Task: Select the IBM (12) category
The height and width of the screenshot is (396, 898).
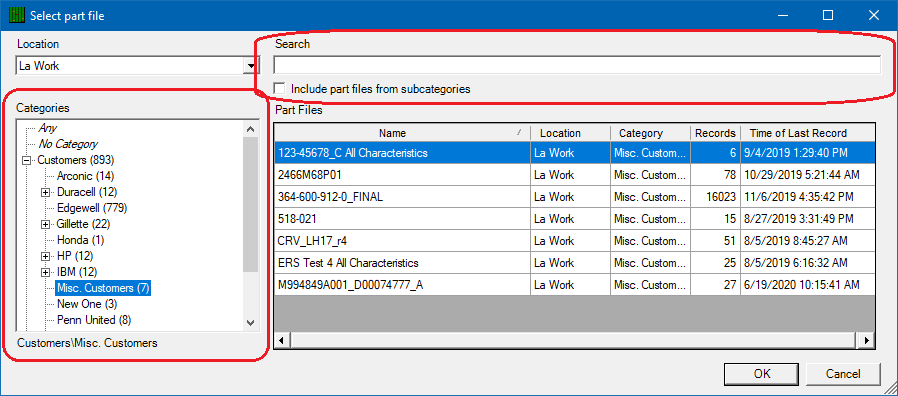Action: pos(77,272)
